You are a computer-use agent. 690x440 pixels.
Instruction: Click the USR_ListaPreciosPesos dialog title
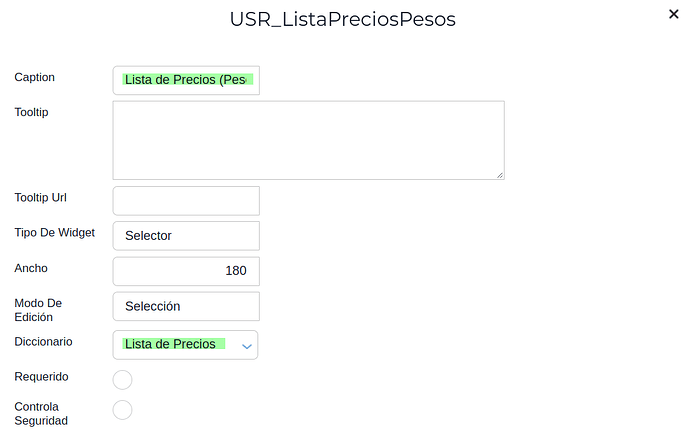pyautogui.click(x=343, y=19)
